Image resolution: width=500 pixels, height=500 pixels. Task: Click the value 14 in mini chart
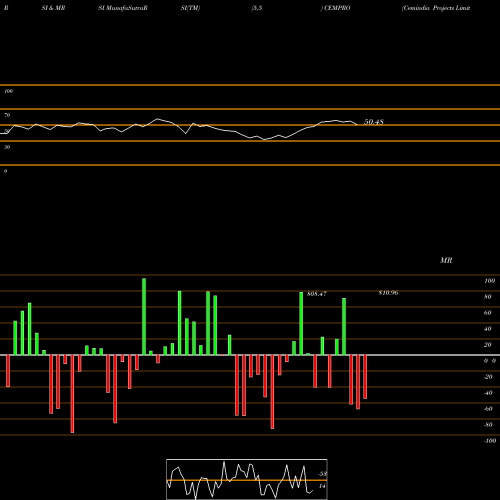[x=322, y=486]
